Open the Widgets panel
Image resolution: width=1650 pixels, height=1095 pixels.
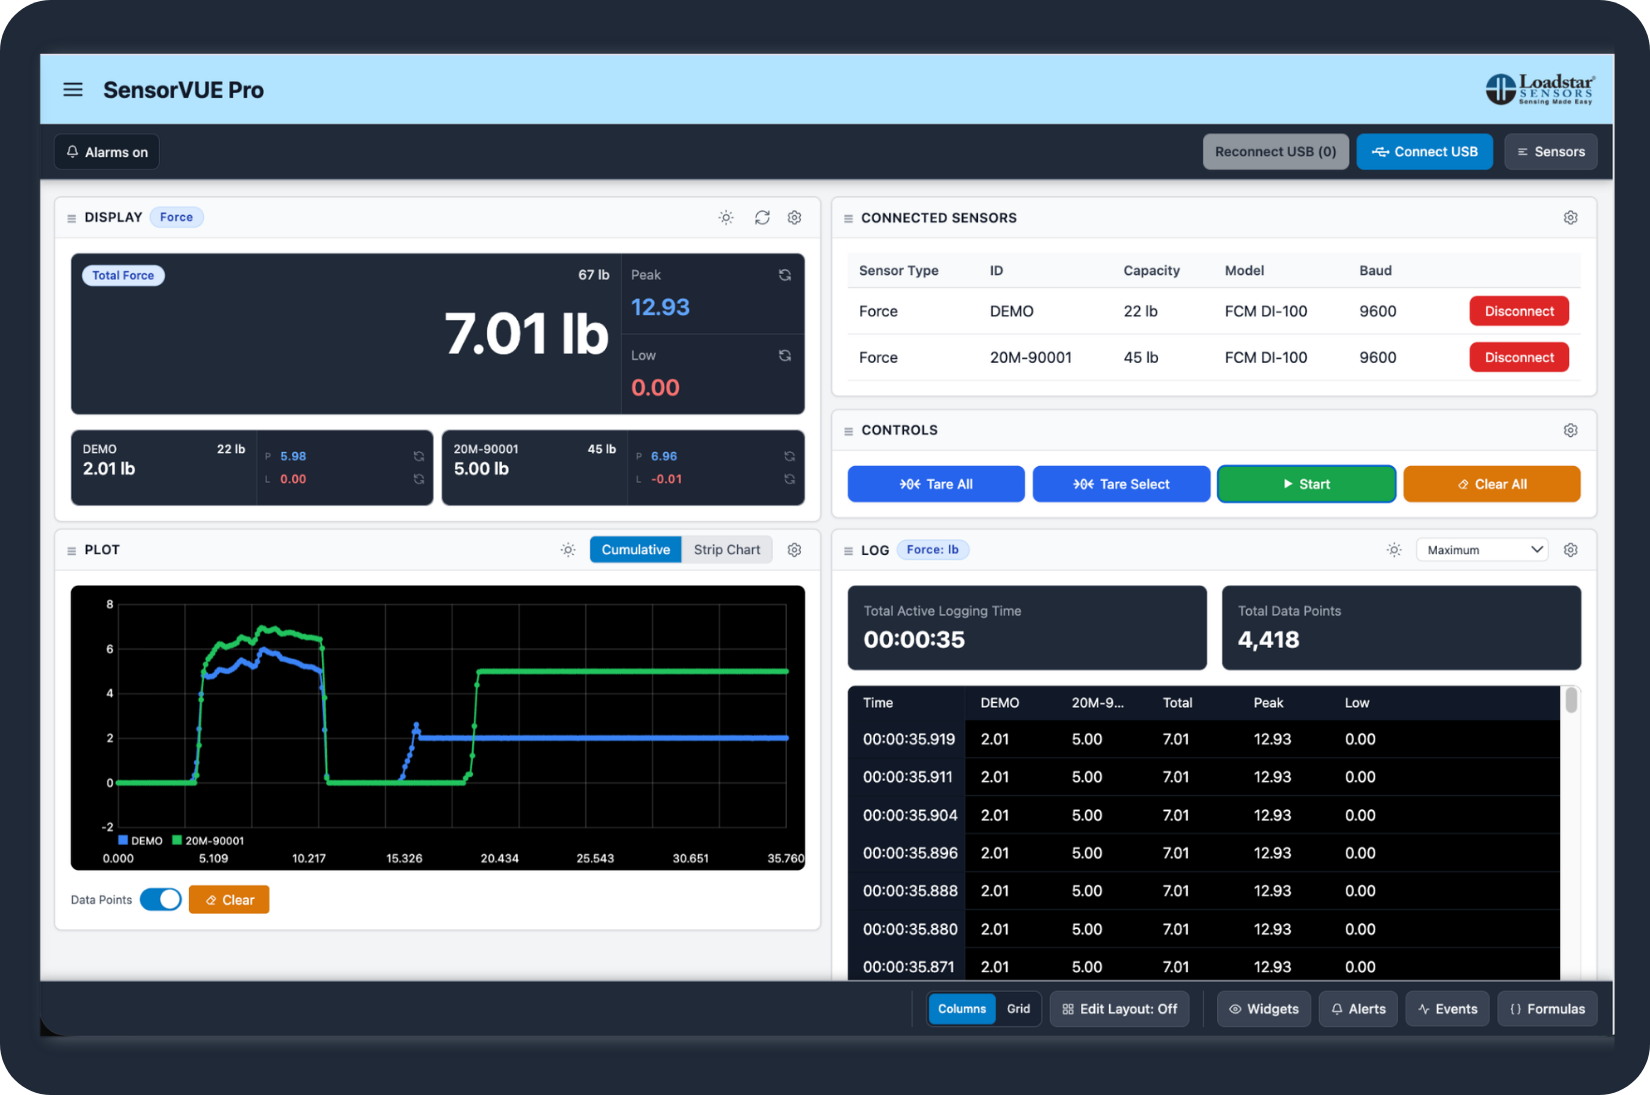click(1264, 1009)
